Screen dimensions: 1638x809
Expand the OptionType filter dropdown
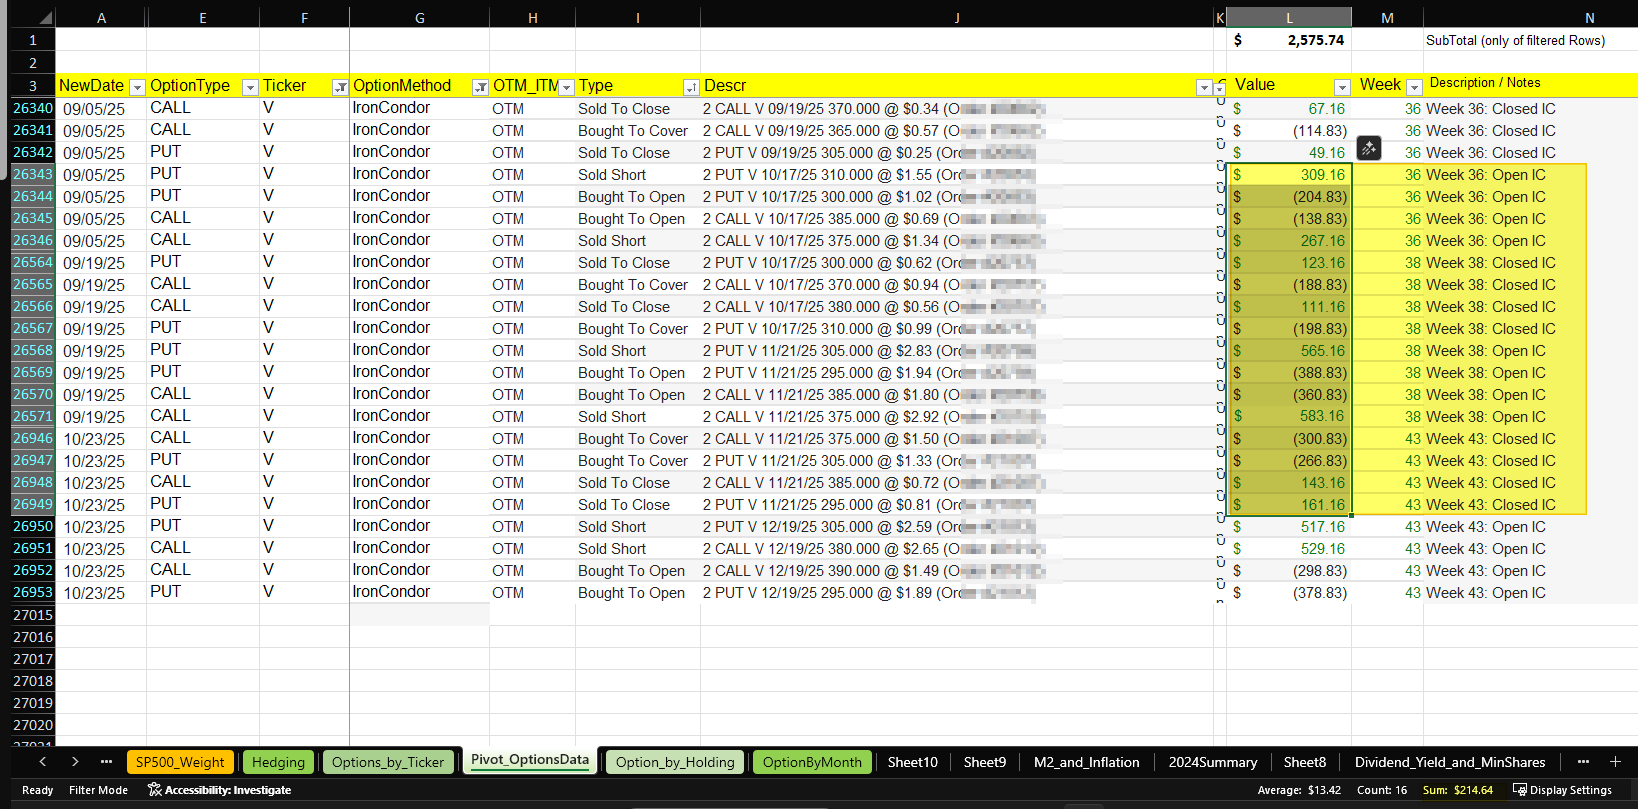point(250,87)
